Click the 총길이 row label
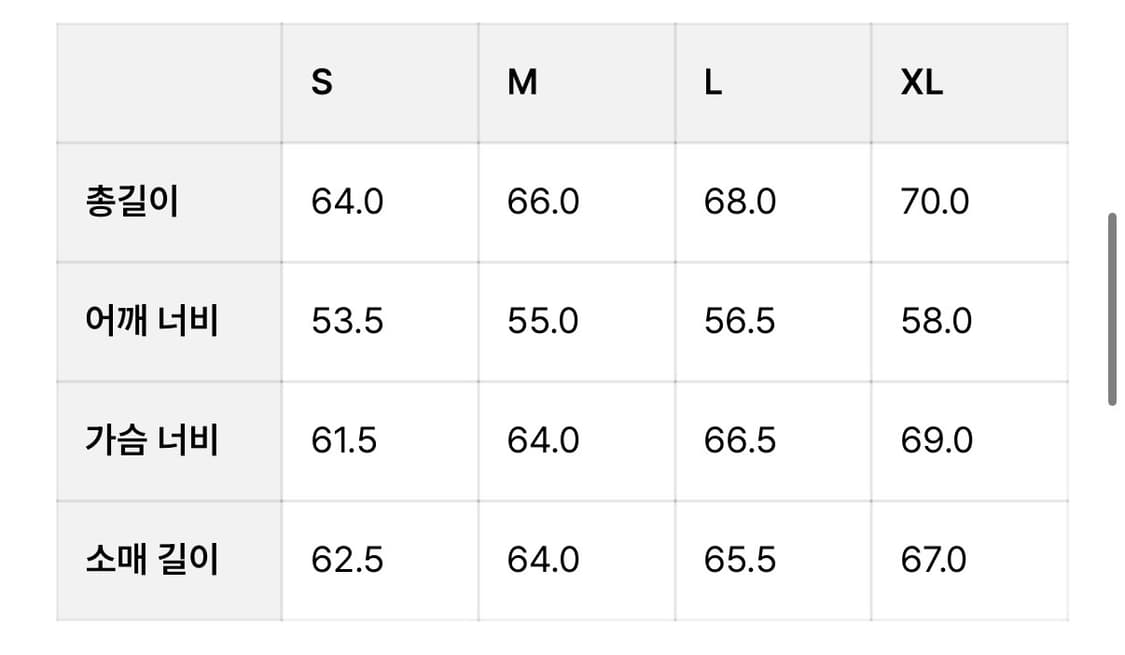 click(x=132, y=202)
